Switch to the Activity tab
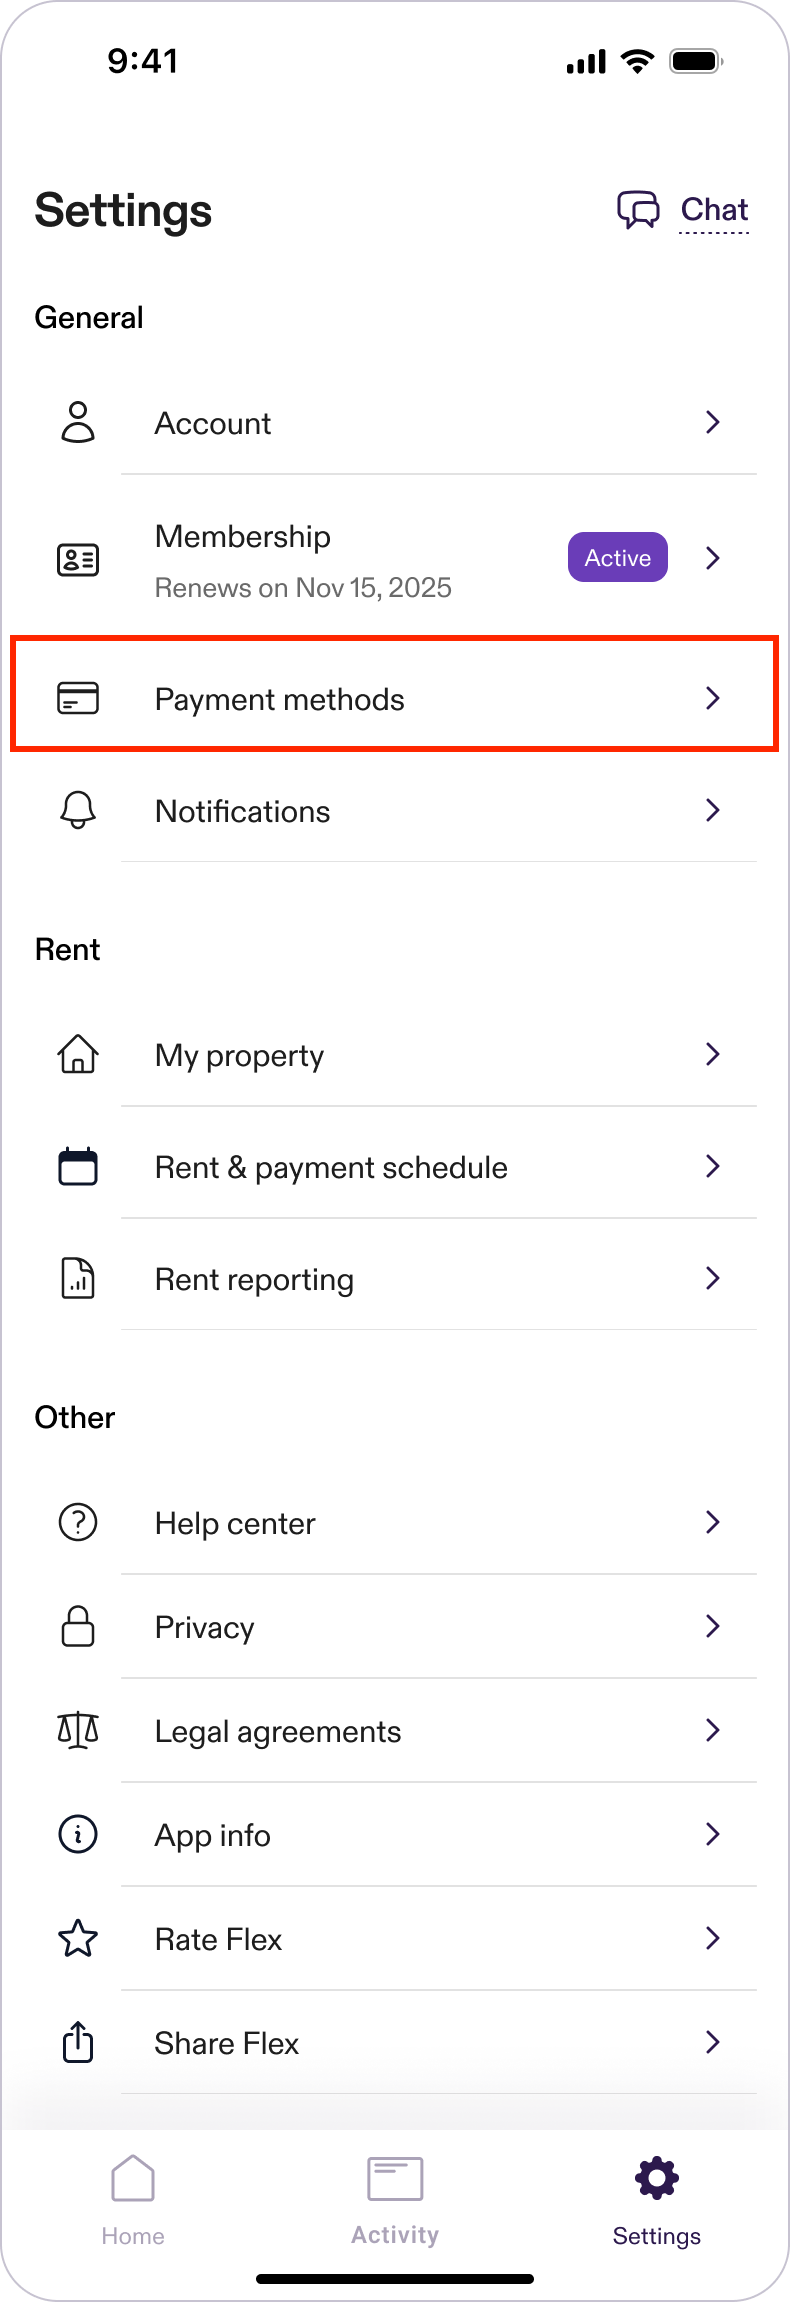This screenshot has width=790, height=2302. click(x=395, y=2200)
